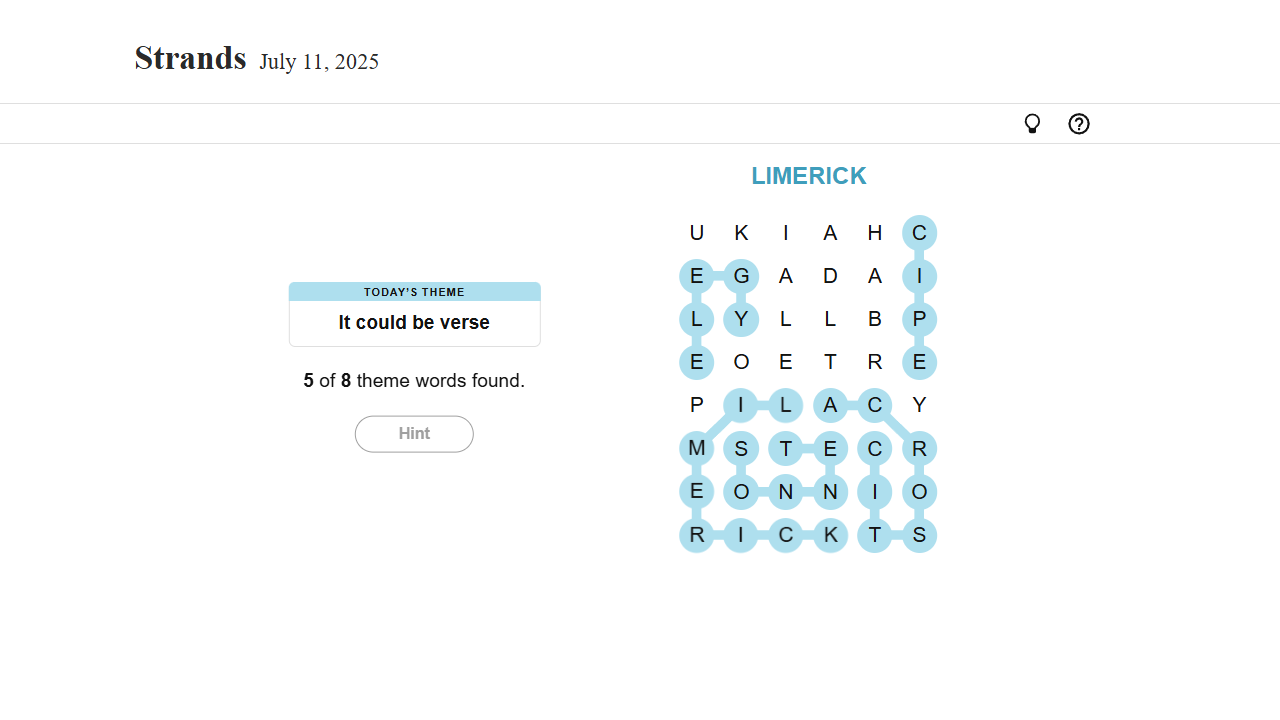Viewport: 1280px width, 720px height.
Task: Select the letter H in the grid
Action: pyautogui.click(x=875, y=233)
